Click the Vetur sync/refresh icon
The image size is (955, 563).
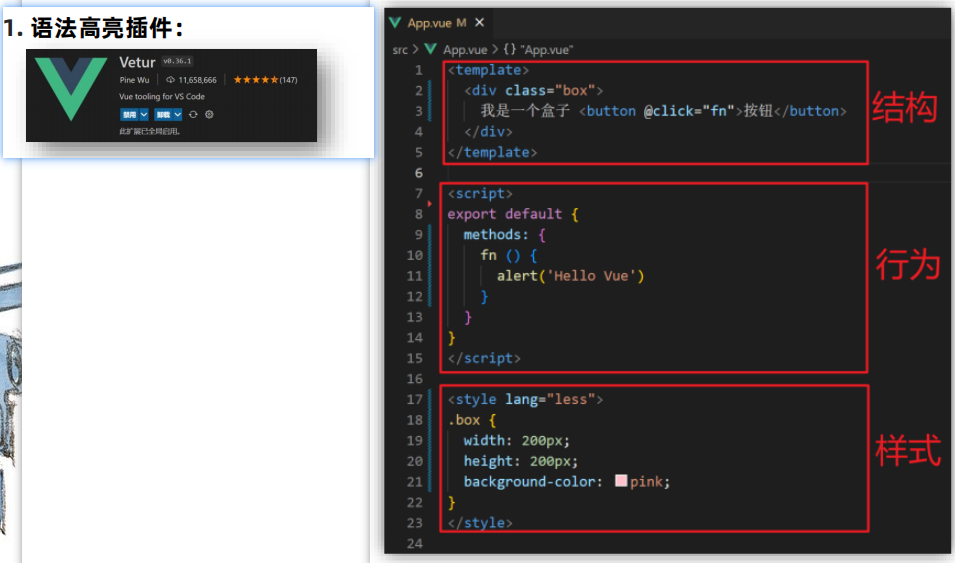[193, 114]
